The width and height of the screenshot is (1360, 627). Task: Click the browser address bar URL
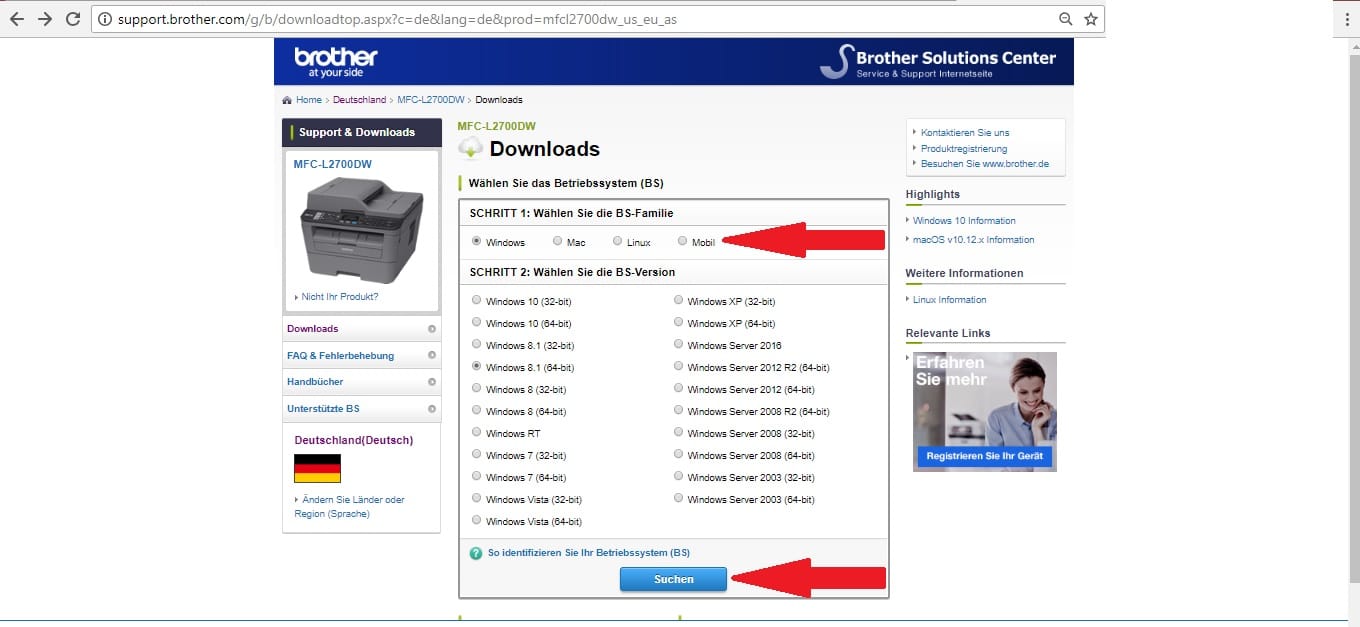(x=397, y=19)
